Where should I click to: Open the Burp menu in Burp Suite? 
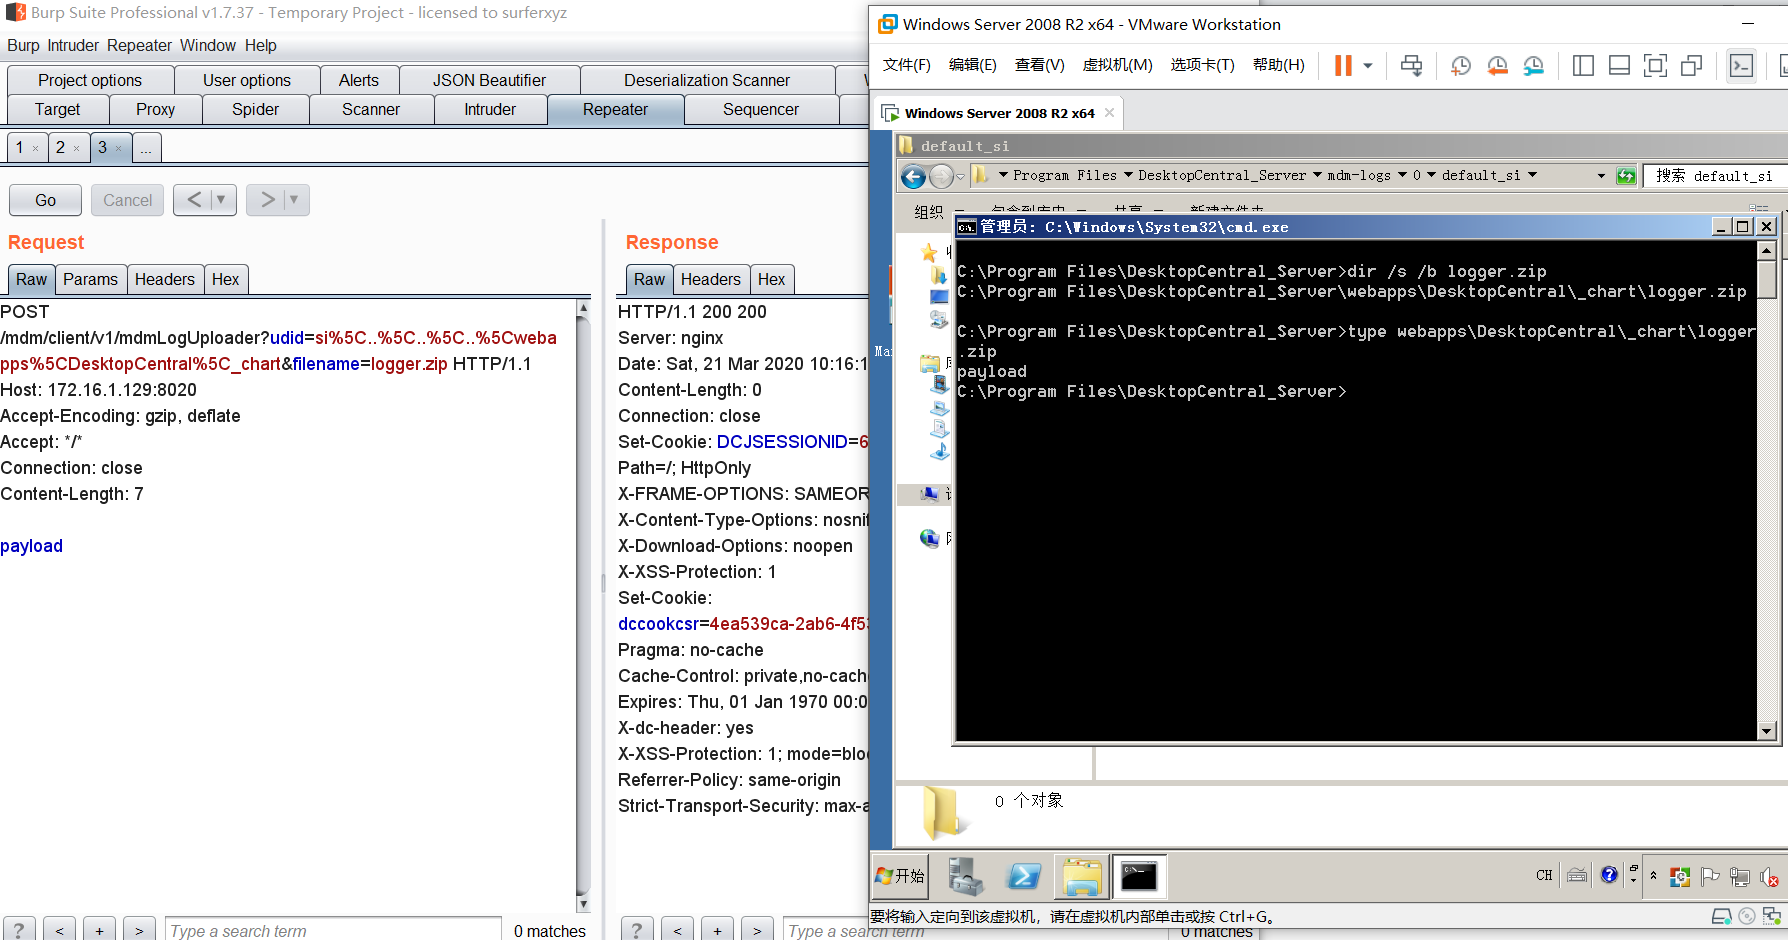pyautogui.click(x=23, y=45)
